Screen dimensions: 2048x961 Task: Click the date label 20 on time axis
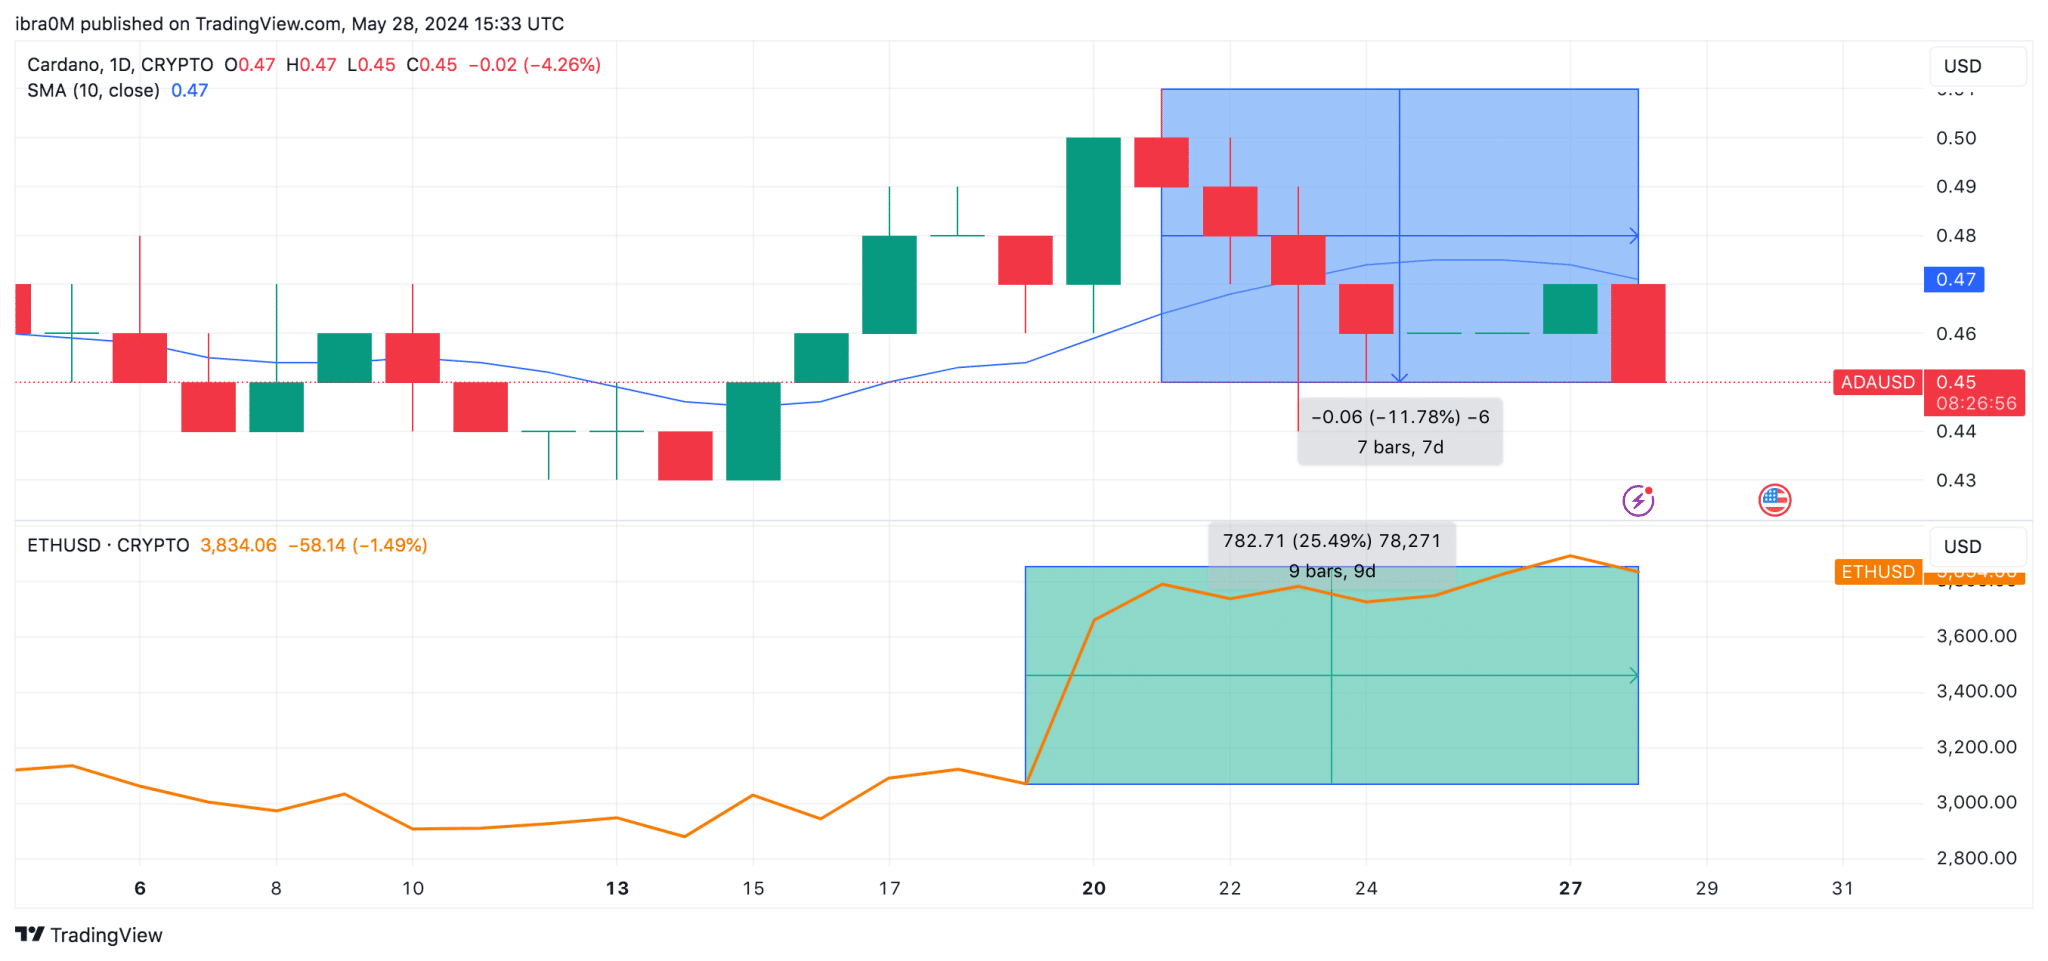(x=1094, y=888)
